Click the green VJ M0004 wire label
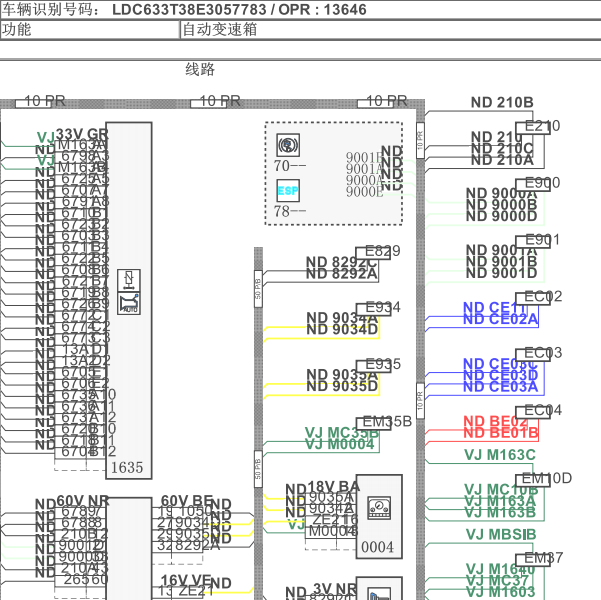This screenshot has width=601, height=600. 340,444
